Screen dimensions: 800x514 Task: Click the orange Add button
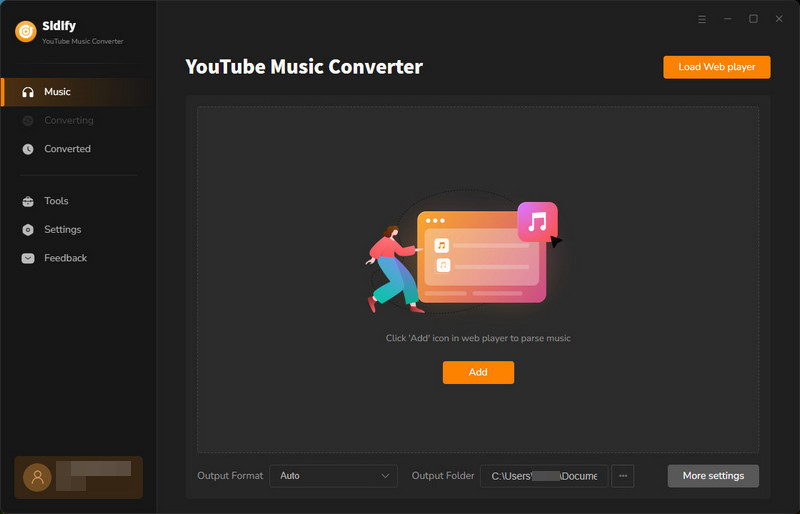[478, 372]
